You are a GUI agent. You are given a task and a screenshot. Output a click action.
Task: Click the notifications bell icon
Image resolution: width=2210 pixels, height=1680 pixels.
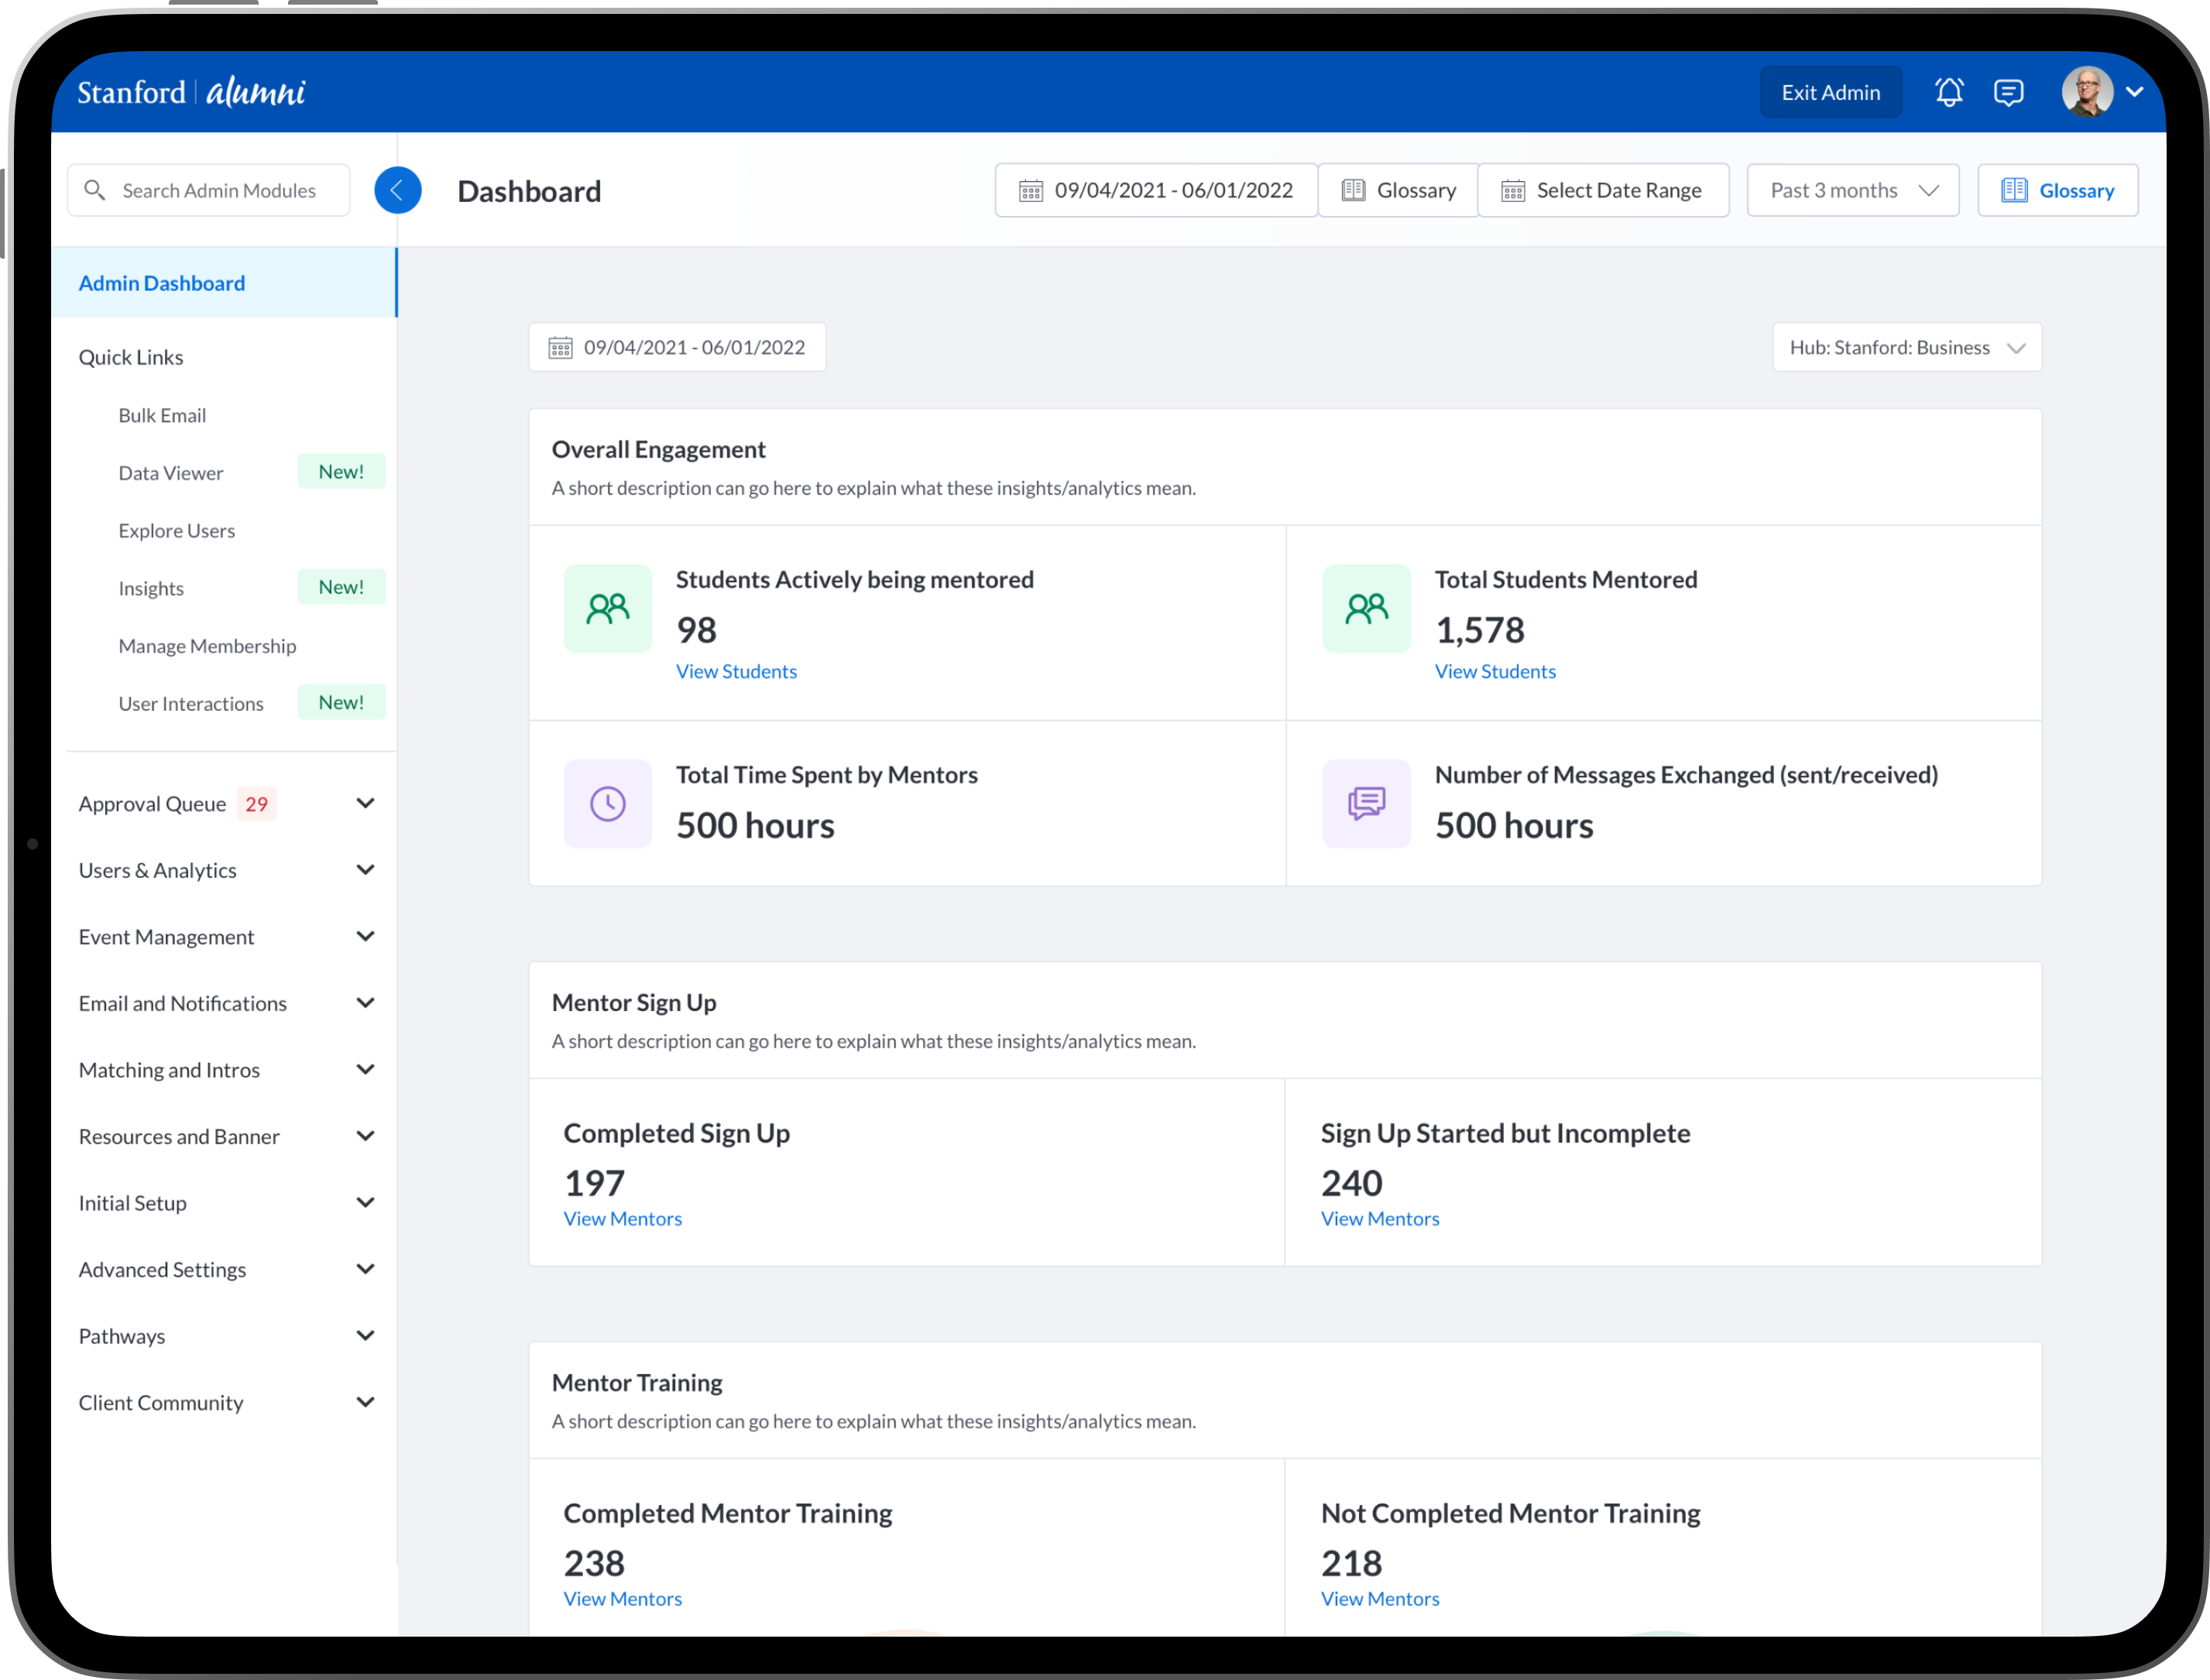pos(1948,92)
